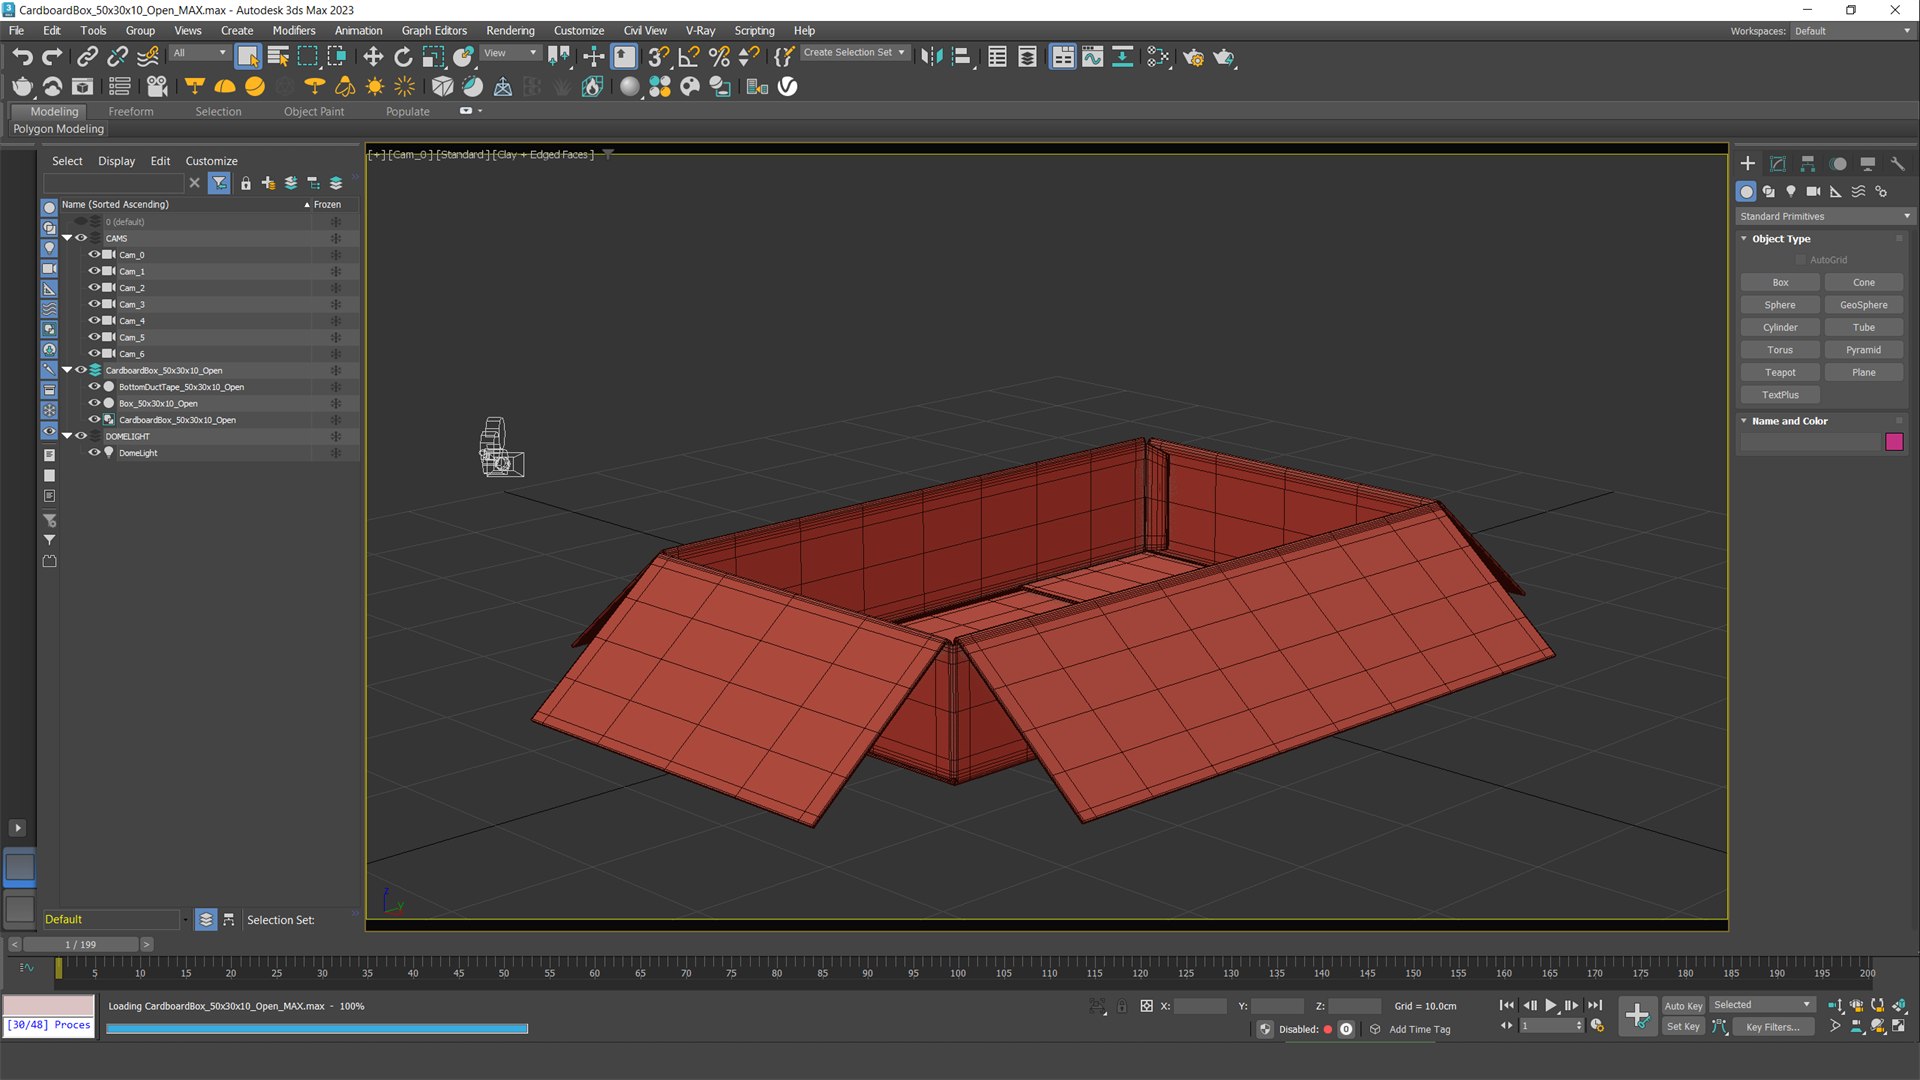1920x1080 pixels.
Task: Click the V-Ray logo icon in toolbar
Action: tap(788, 87)
